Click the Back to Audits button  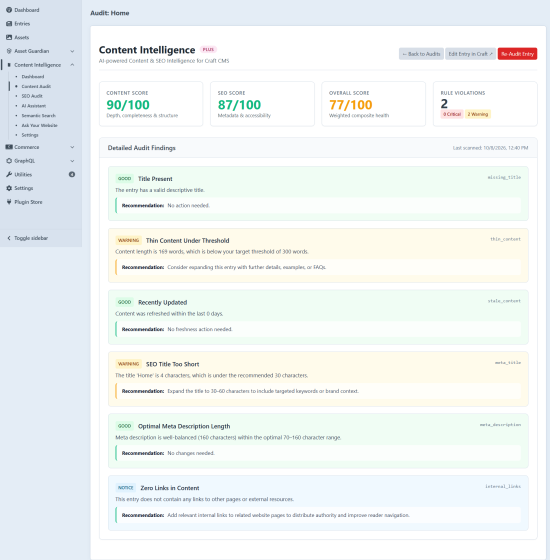(x=421, y=54)
